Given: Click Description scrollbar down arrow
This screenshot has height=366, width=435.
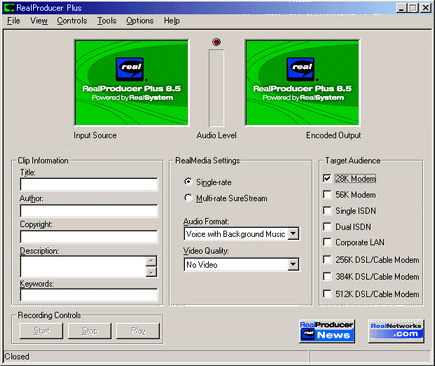Looking at the screenshot, I should 151,272.
